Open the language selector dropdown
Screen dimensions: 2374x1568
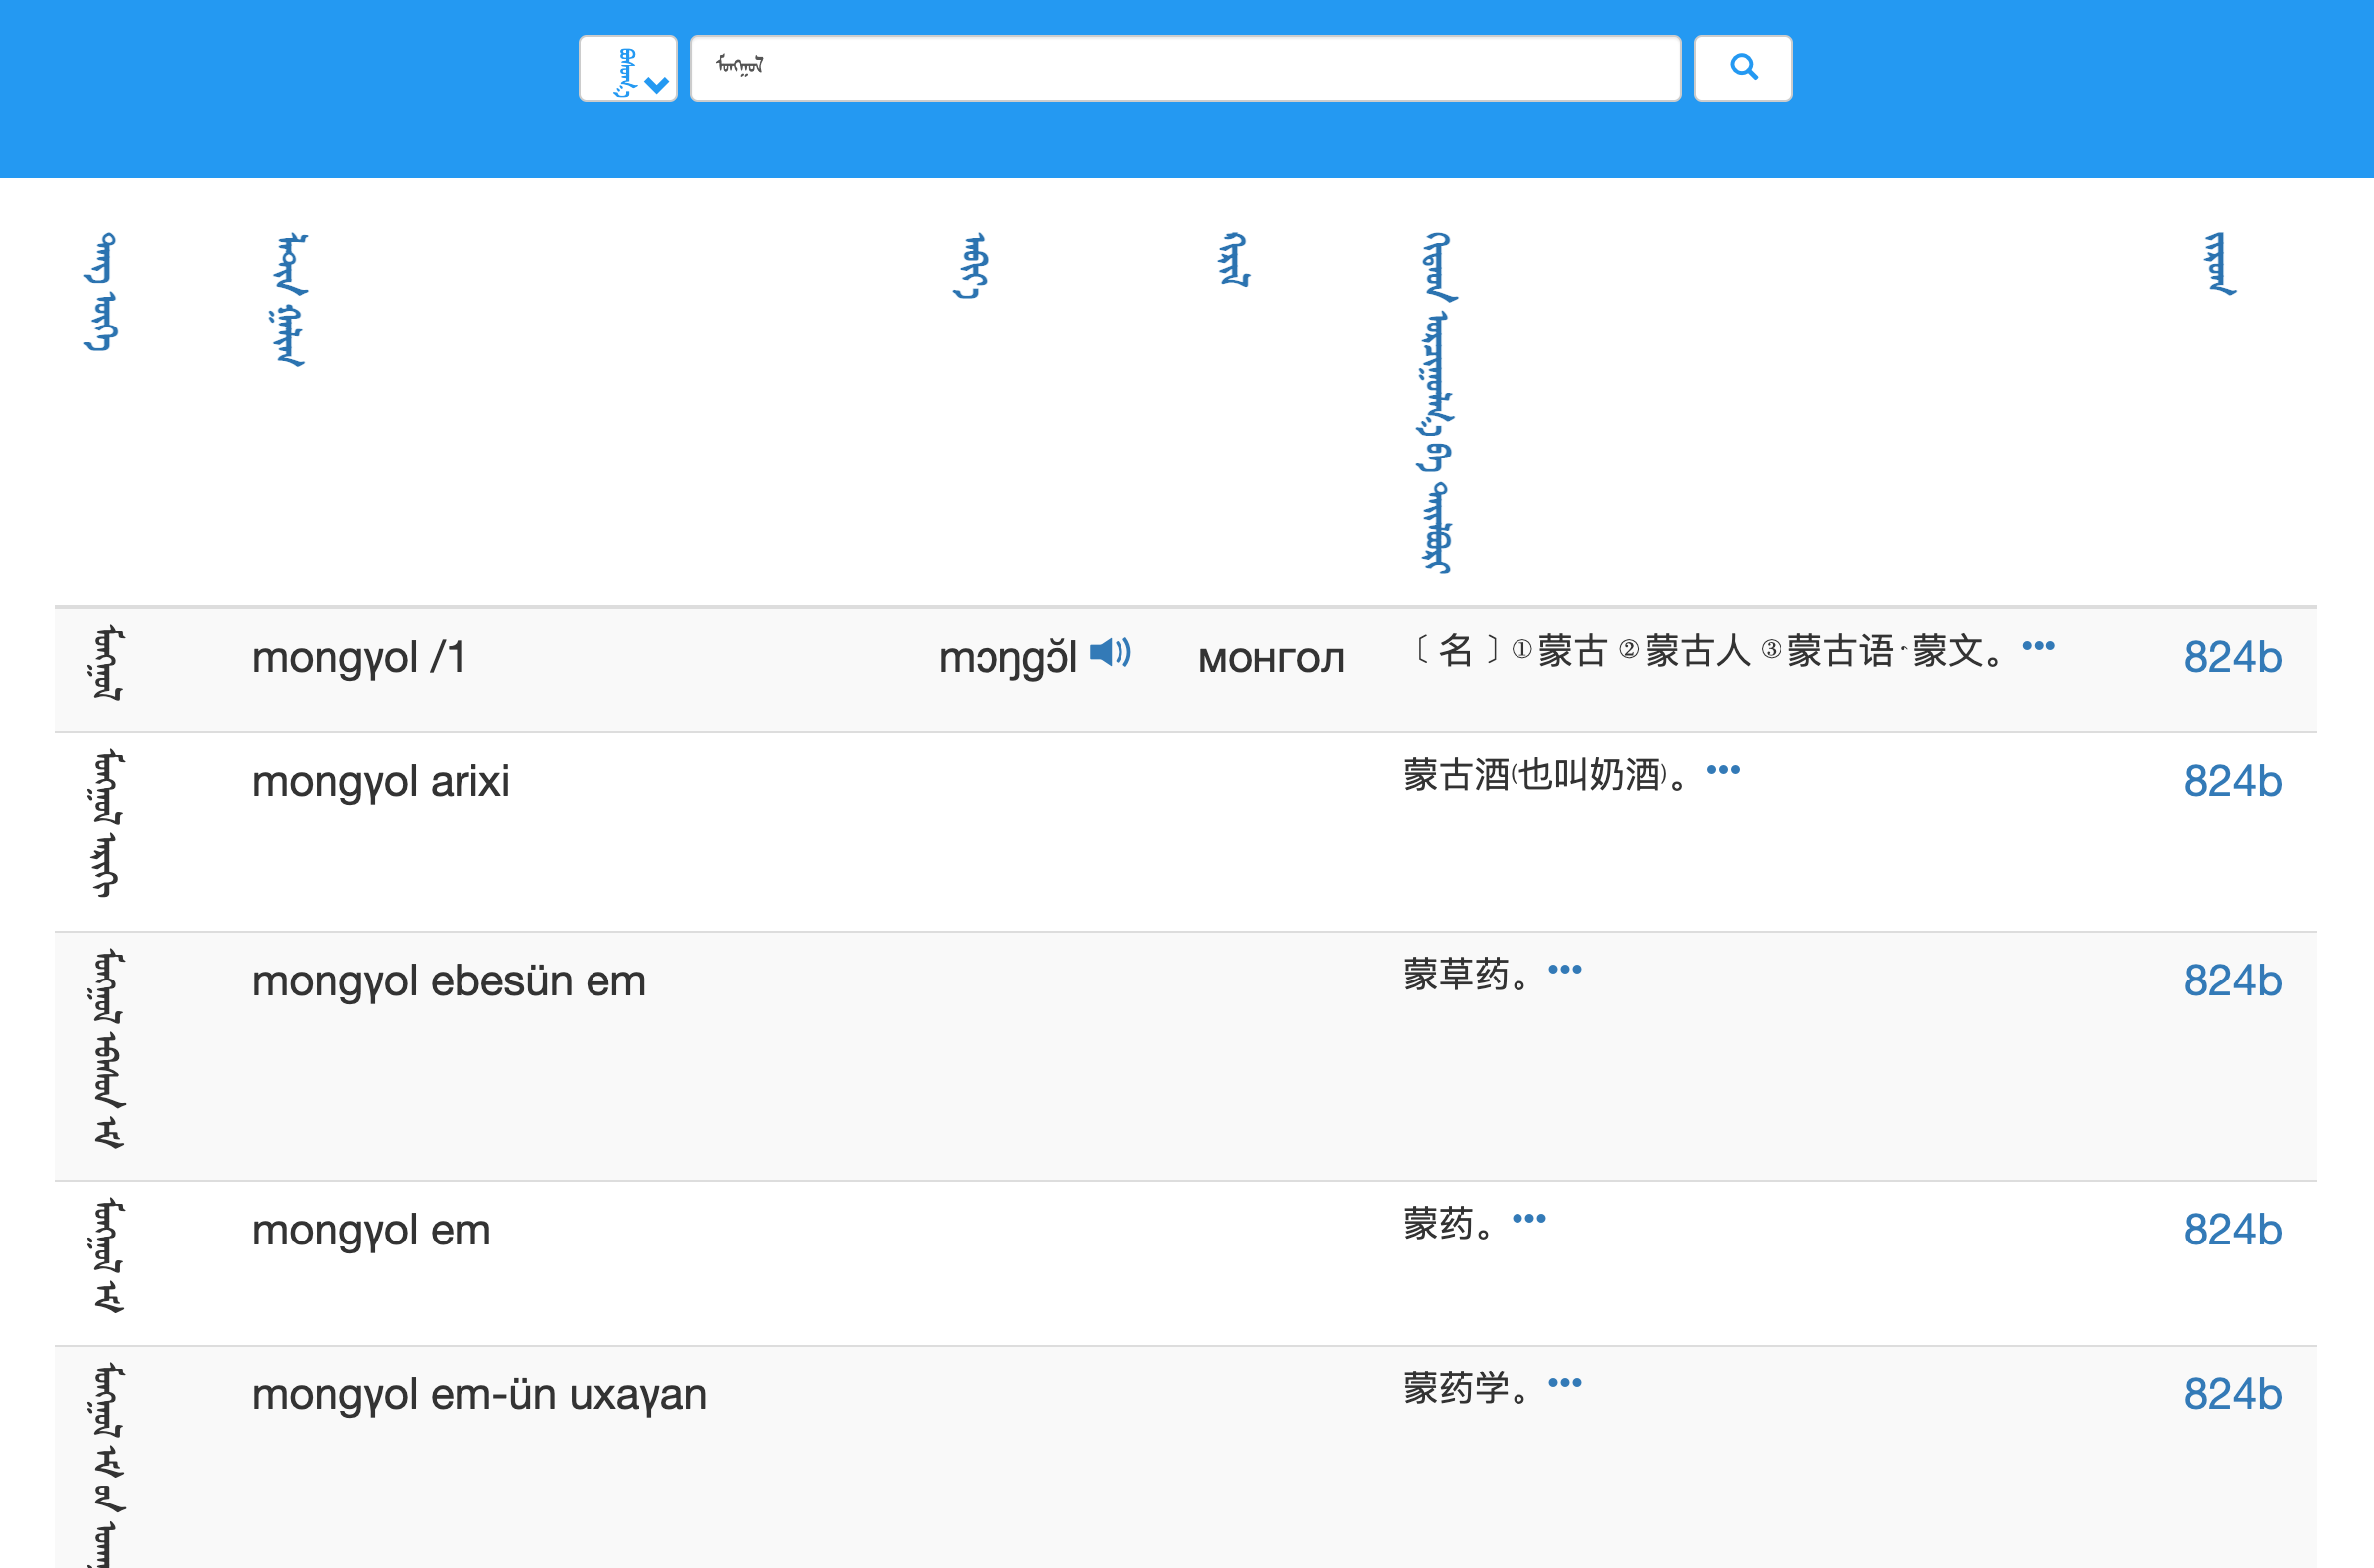[x=628, y=67]
